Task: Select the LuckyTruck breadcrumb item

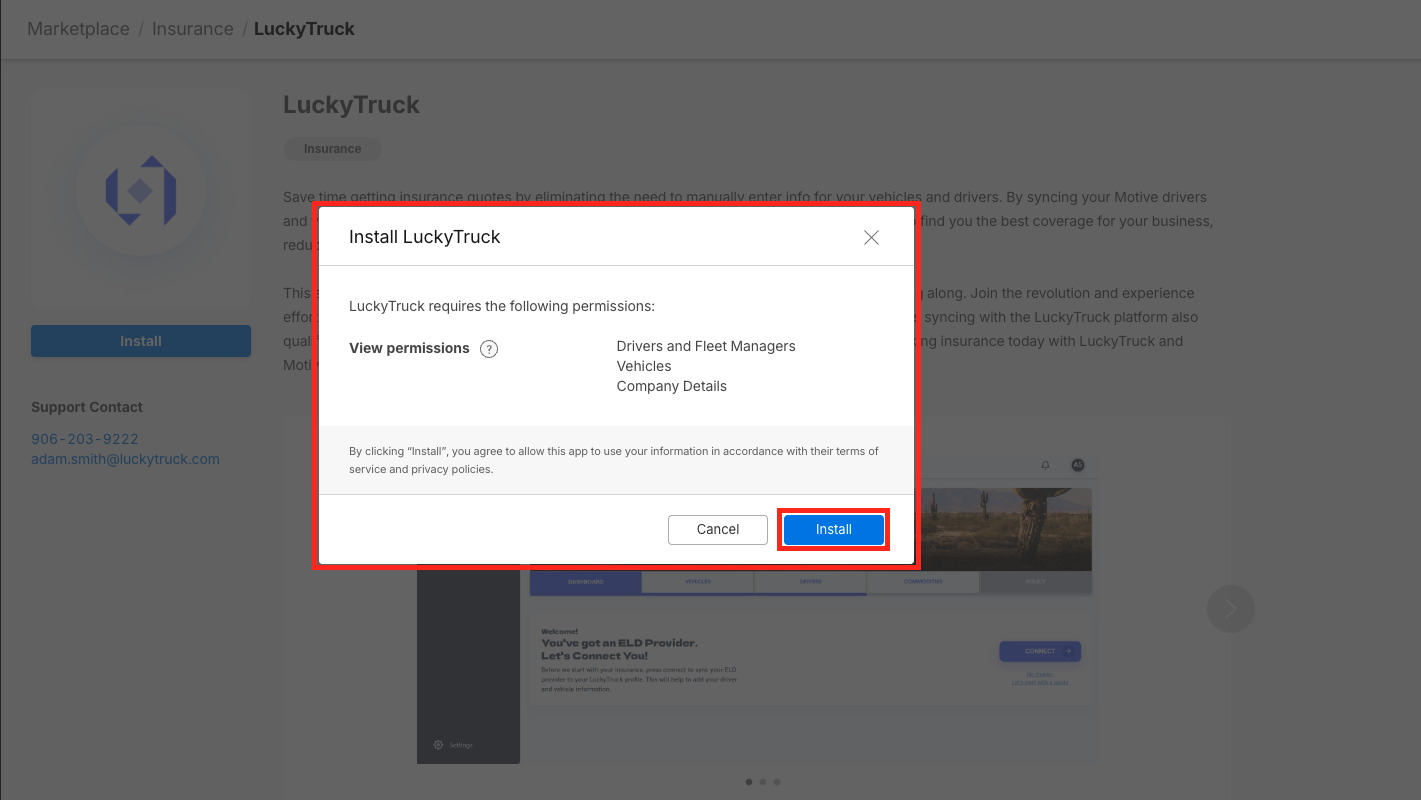Action: (x=304, y=29)
